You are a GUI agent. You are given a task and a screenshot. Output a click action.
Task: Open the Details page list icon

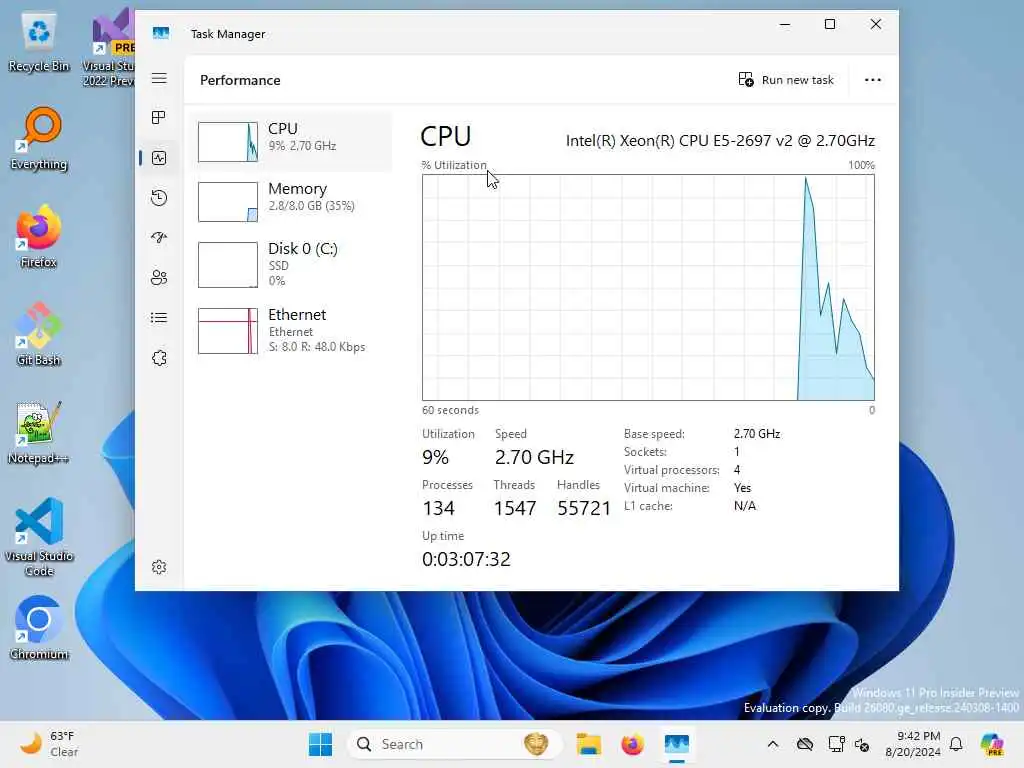tap(159, 317)
